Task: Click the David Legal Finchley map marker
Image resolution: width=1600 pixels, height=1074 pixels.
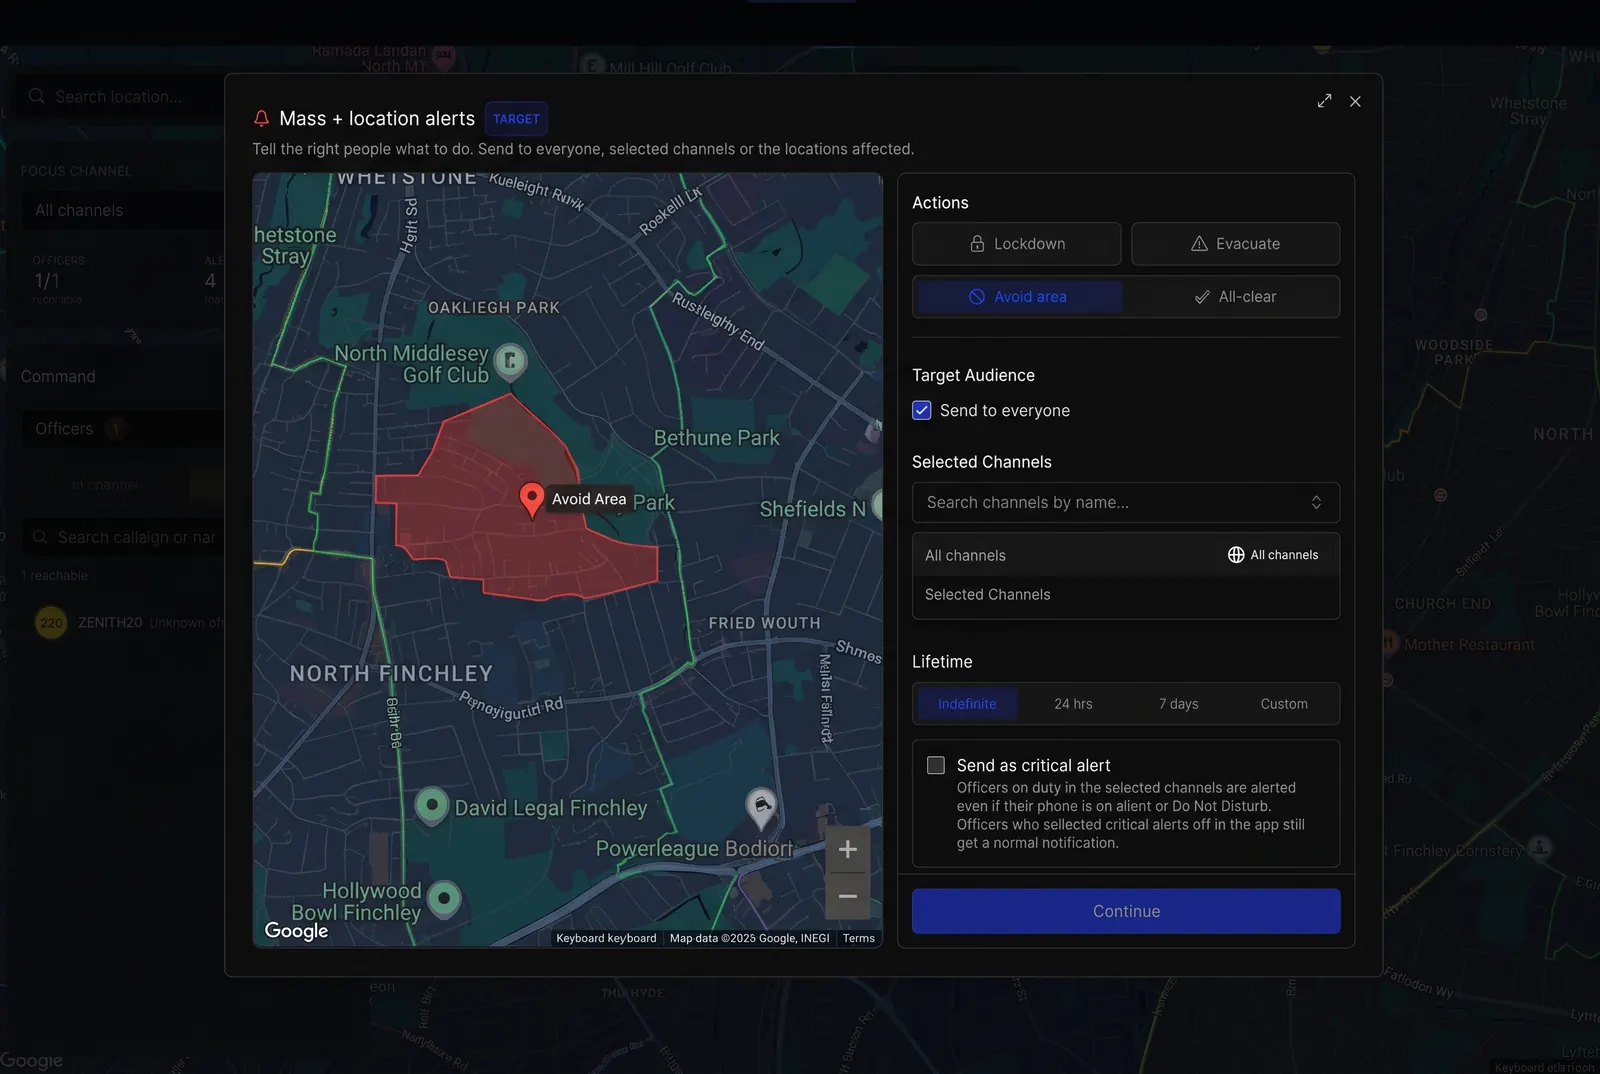Action: coord(432,805)
